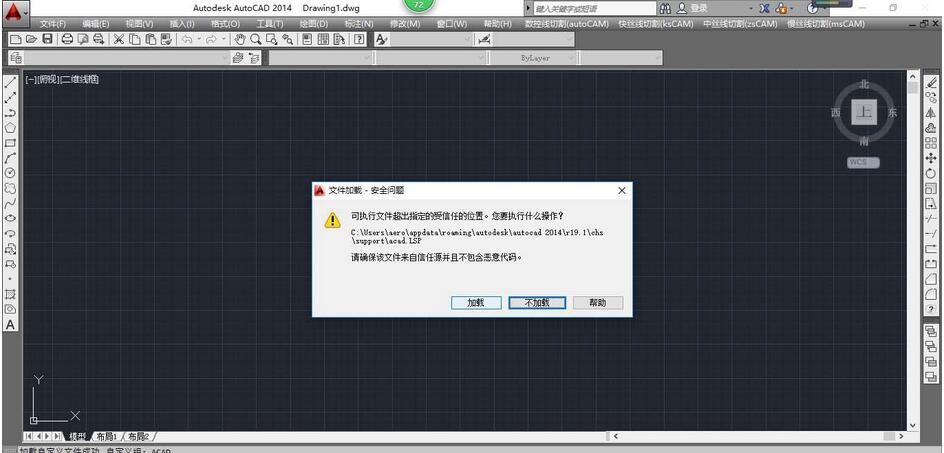Select the Mirror tool
Image resolution: width=944 pixels, height=453 pixels.
coord(931,113)
